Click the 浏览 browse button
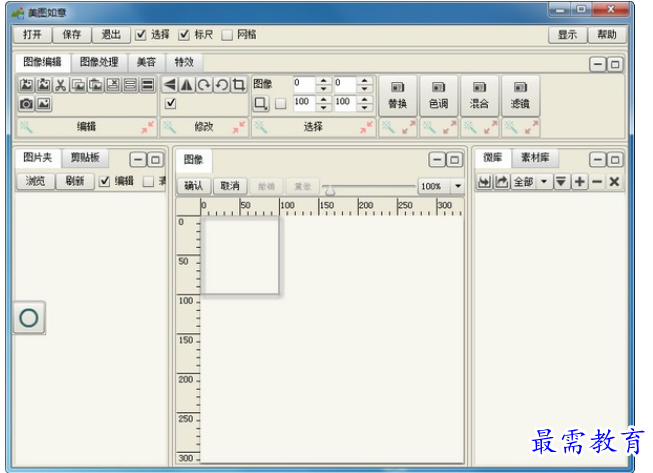 click(x=35, y=181)
